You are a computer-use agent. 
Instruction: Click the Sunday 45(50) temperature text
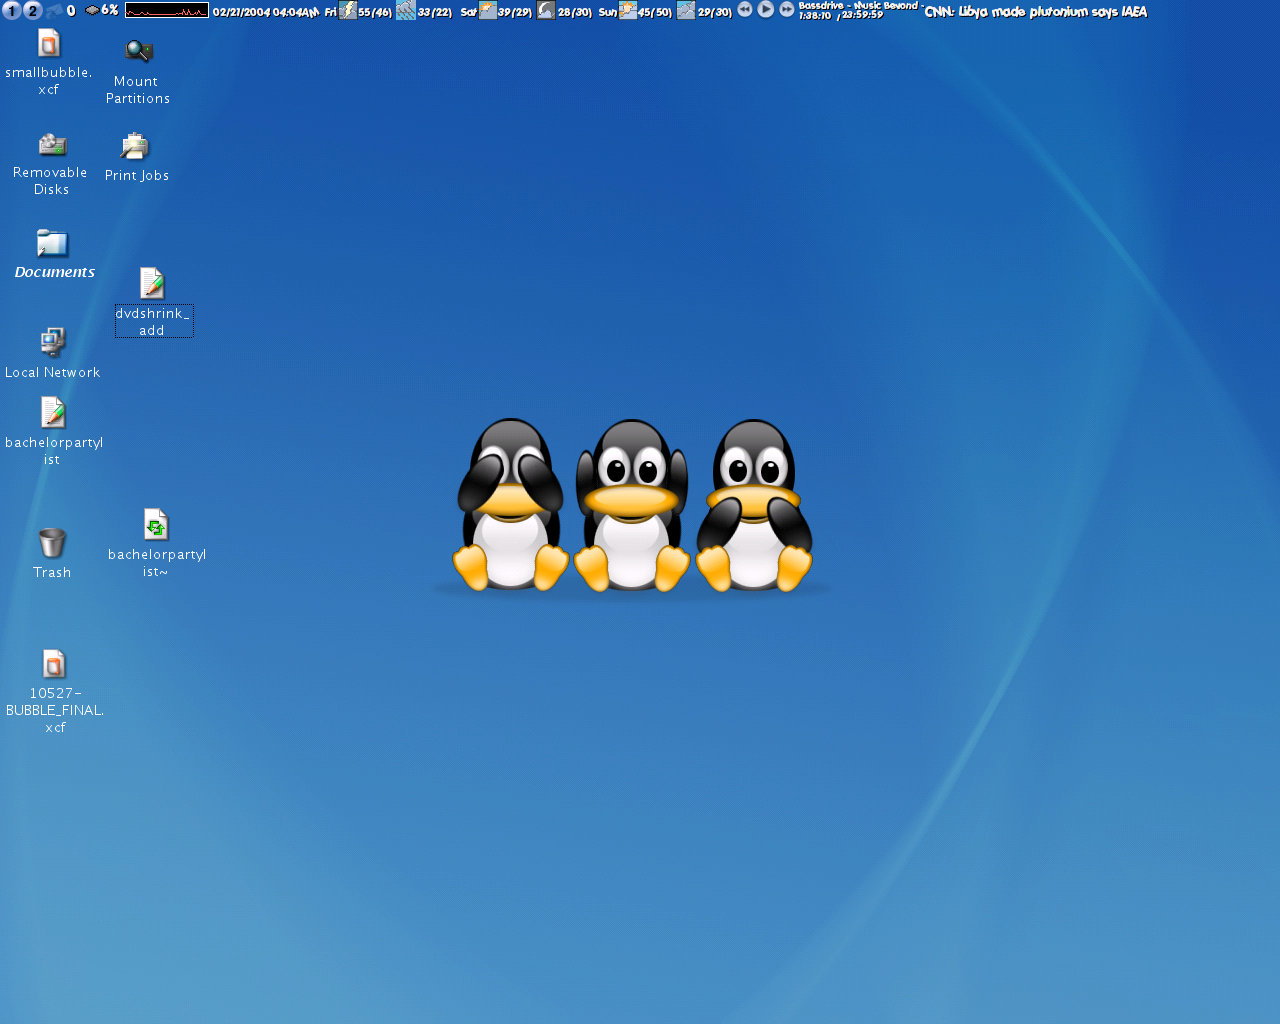click(x=655, y=12)
